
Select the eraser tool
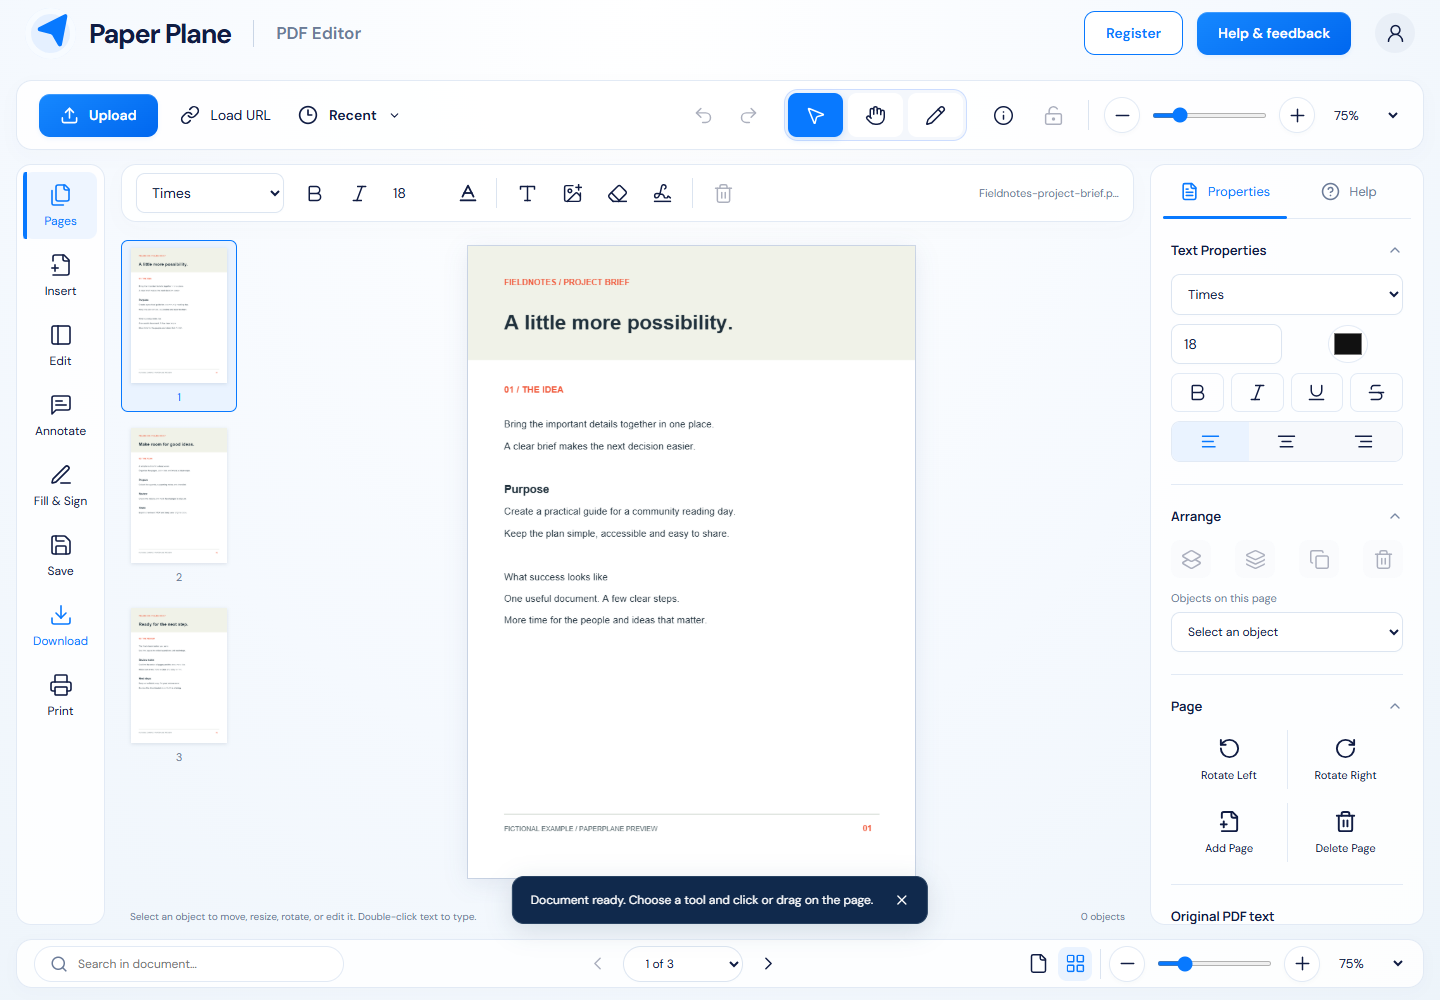[617, 193]
